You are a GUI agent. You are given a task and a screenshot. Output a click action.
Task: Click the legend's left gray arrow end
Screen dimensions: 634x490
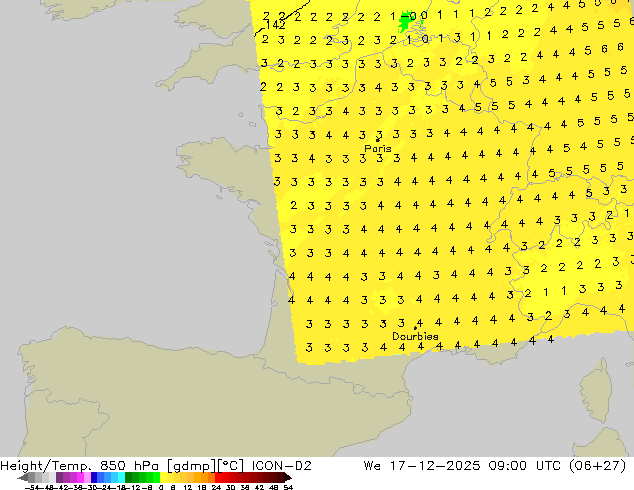coord(22,477)
